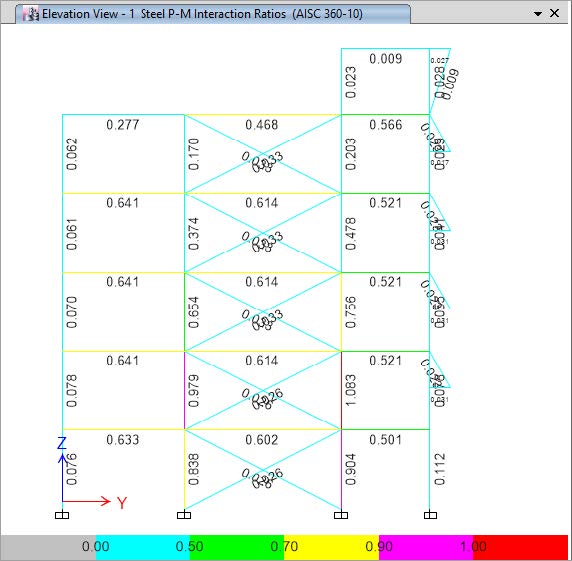Select the column ratio 0.904
Image resolution: width=572 pixels, height=561 pixels.
(x=351, y=469)
